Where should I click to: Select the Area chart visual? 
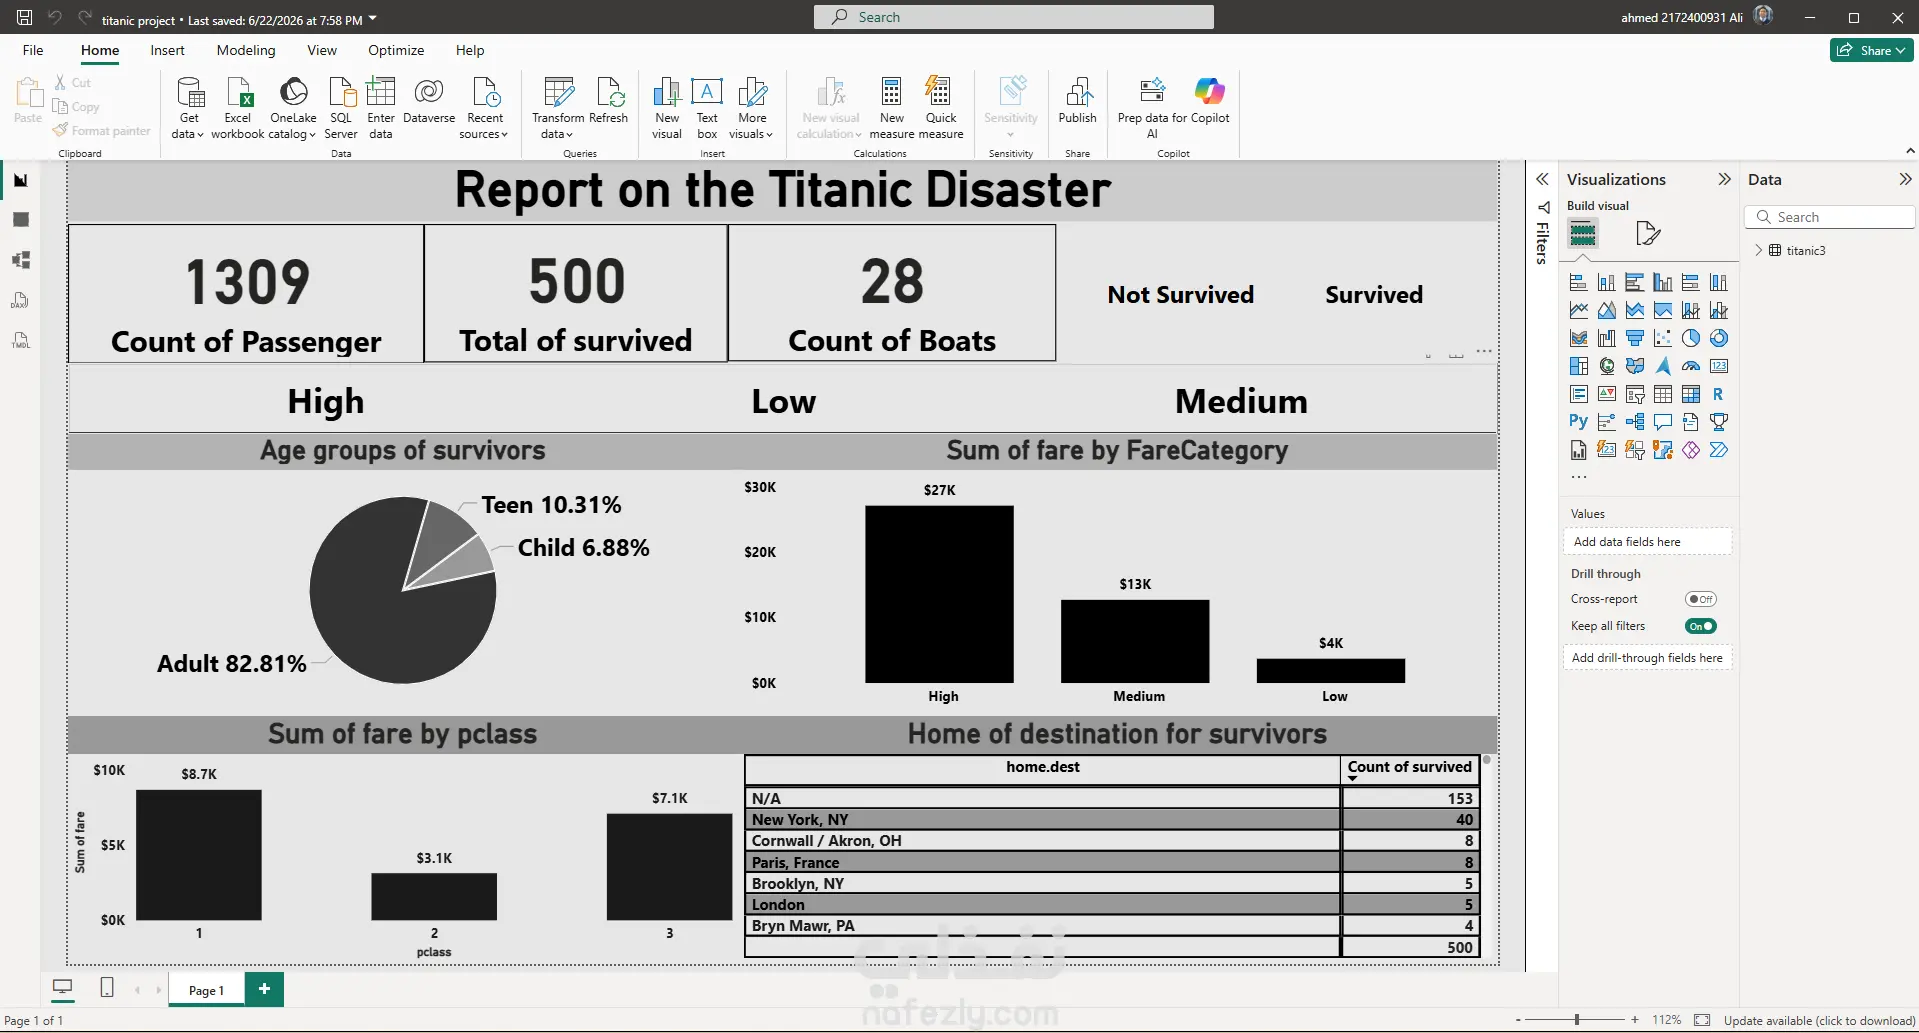pyautogui.click(x=1607, y=310)
